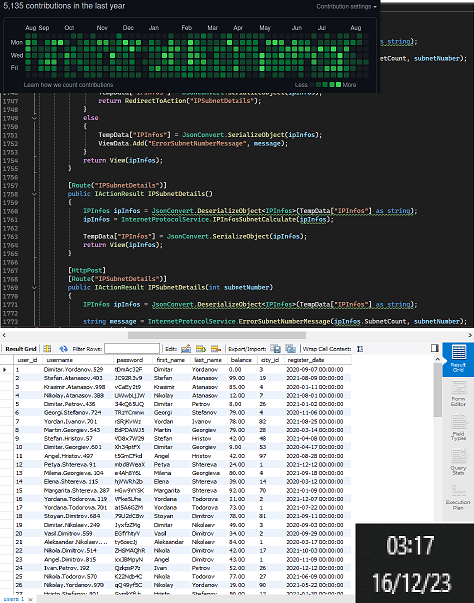Collapse IPSubnetDetails(int subnetNumber) at line 1769

pos(34,287)
